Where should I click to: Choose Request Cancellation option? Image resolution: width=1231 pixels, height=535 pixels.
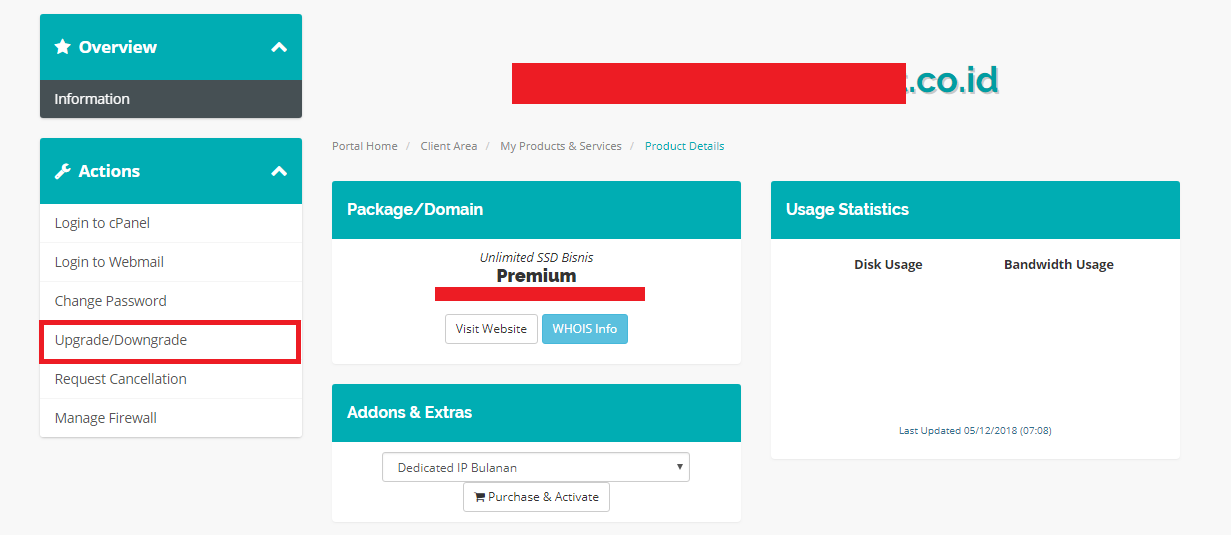coord(120,379)
